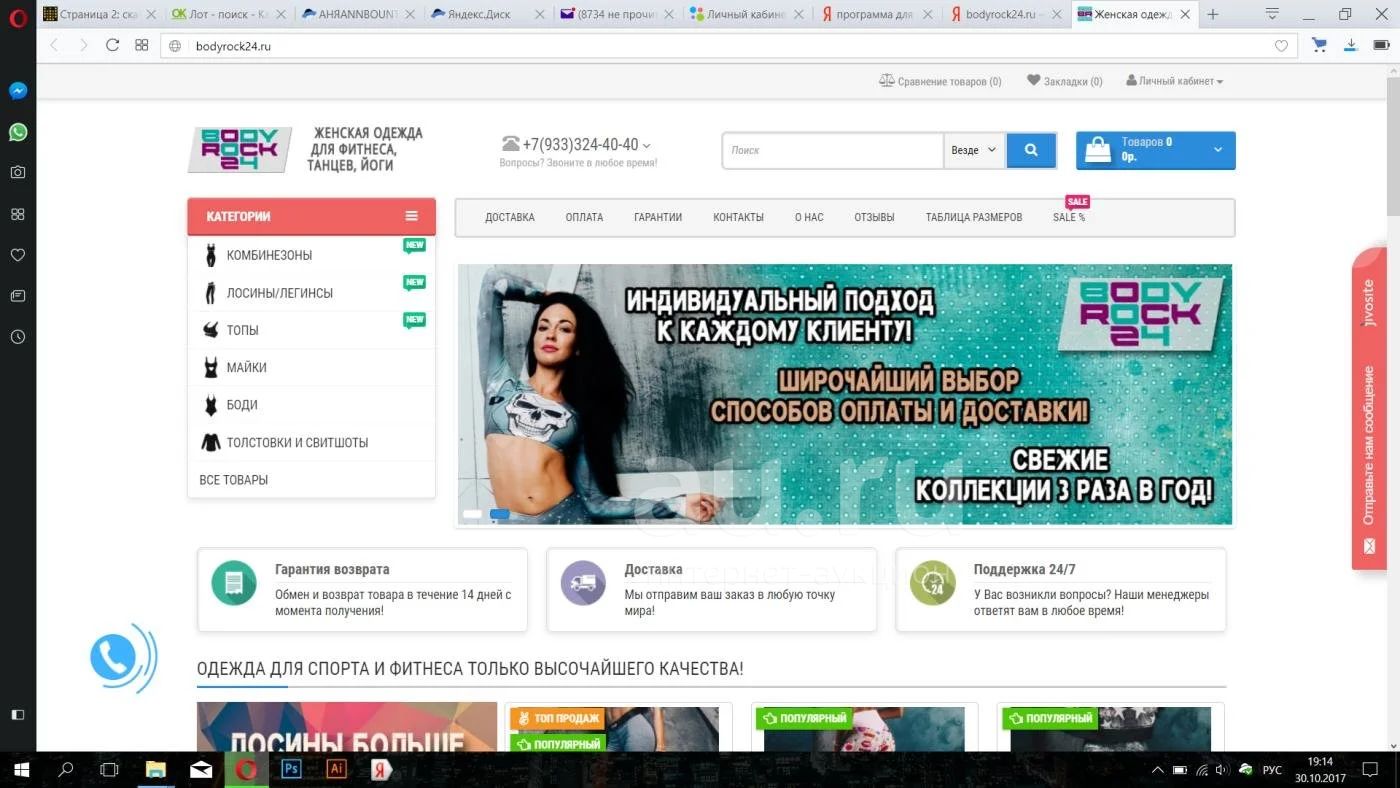This screenshot has width=1400, height=788.
Task: Open Sale % menu item
Action: click(1069, 217)
